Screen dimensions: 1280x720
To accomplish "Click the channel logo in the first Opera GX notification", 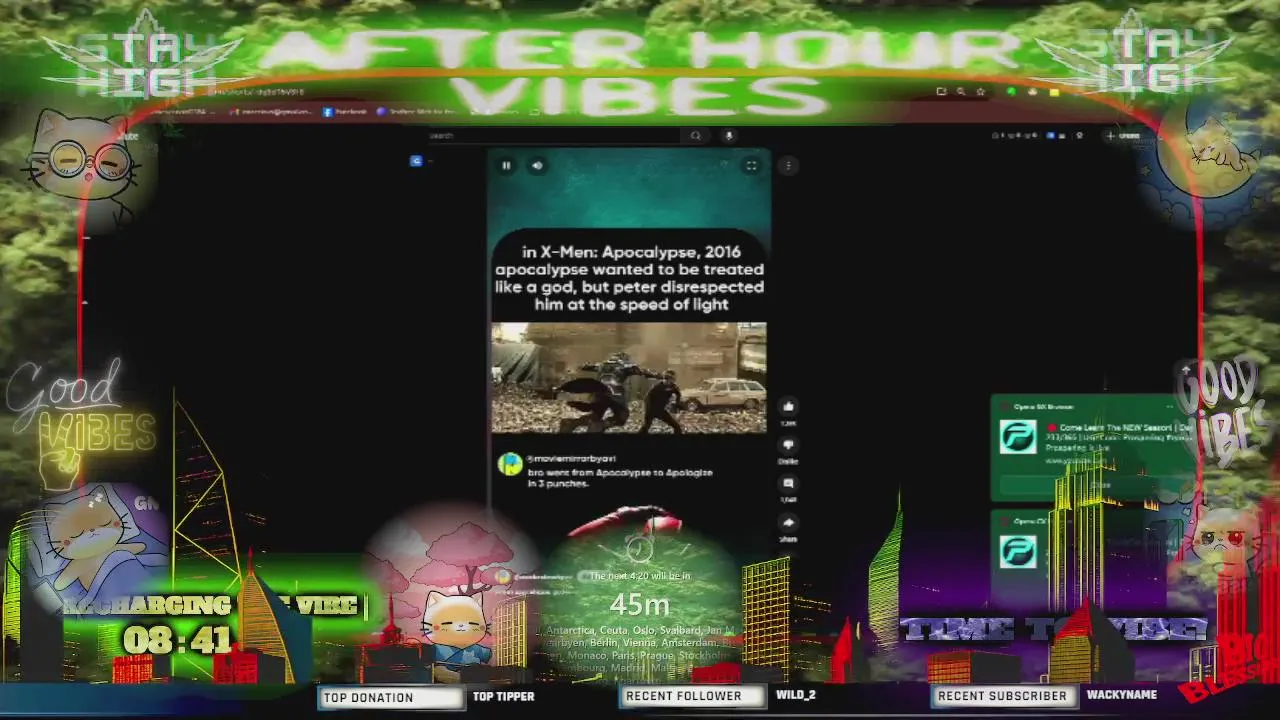I will click(x=1018, y=437).
